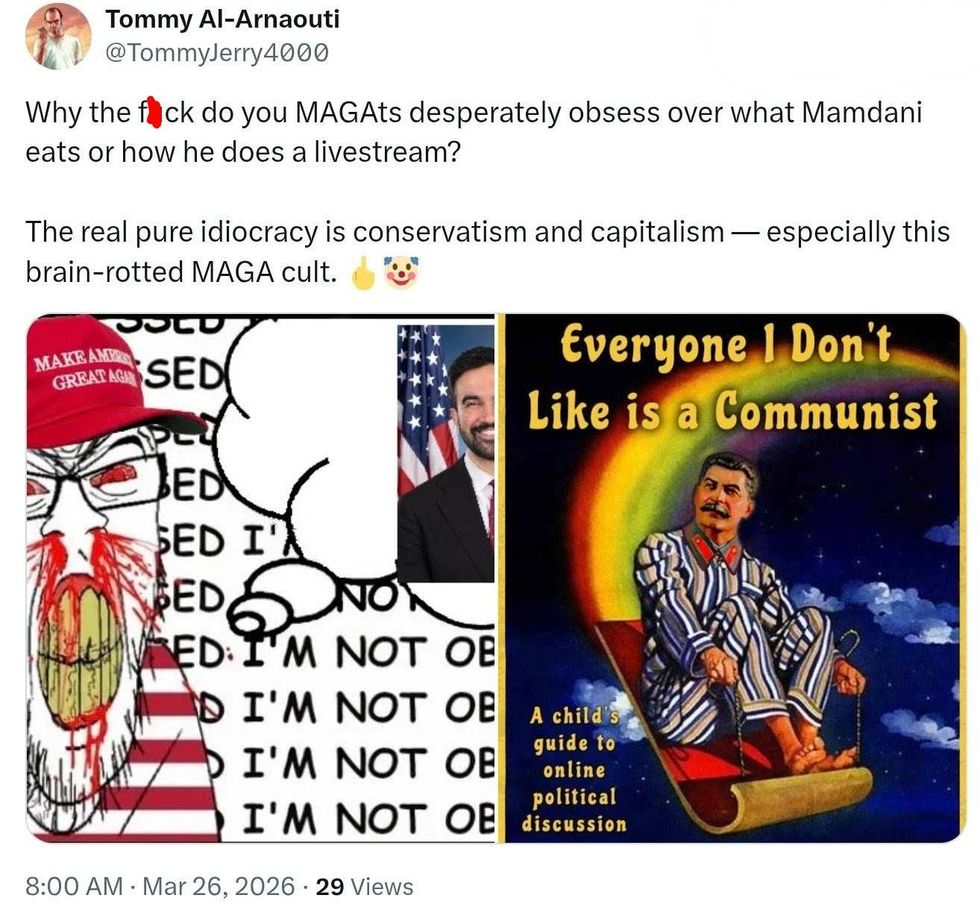This screenshot has height=907, width=980.
Task: Click the display name Tommy Al-Arnaouti
Action: coord(222,19)
